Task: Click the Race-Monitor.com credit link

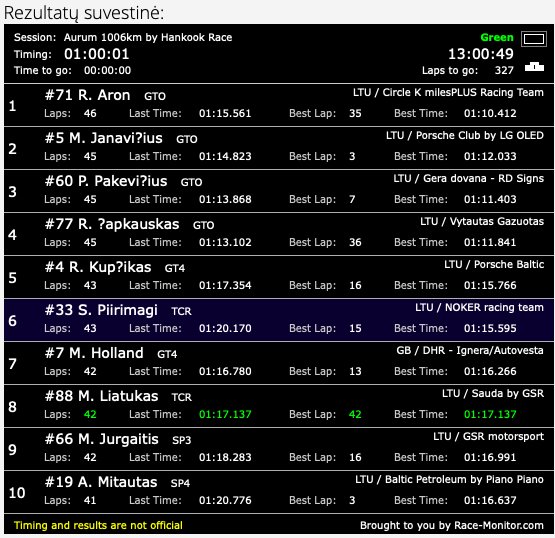Action: 452,525
